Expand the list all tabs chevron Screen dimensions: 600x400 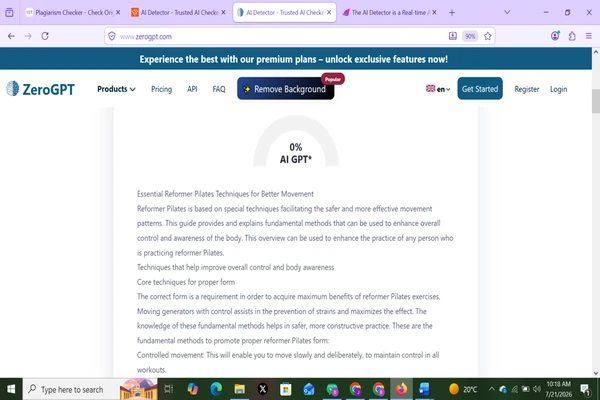click(x=507, y=12)
